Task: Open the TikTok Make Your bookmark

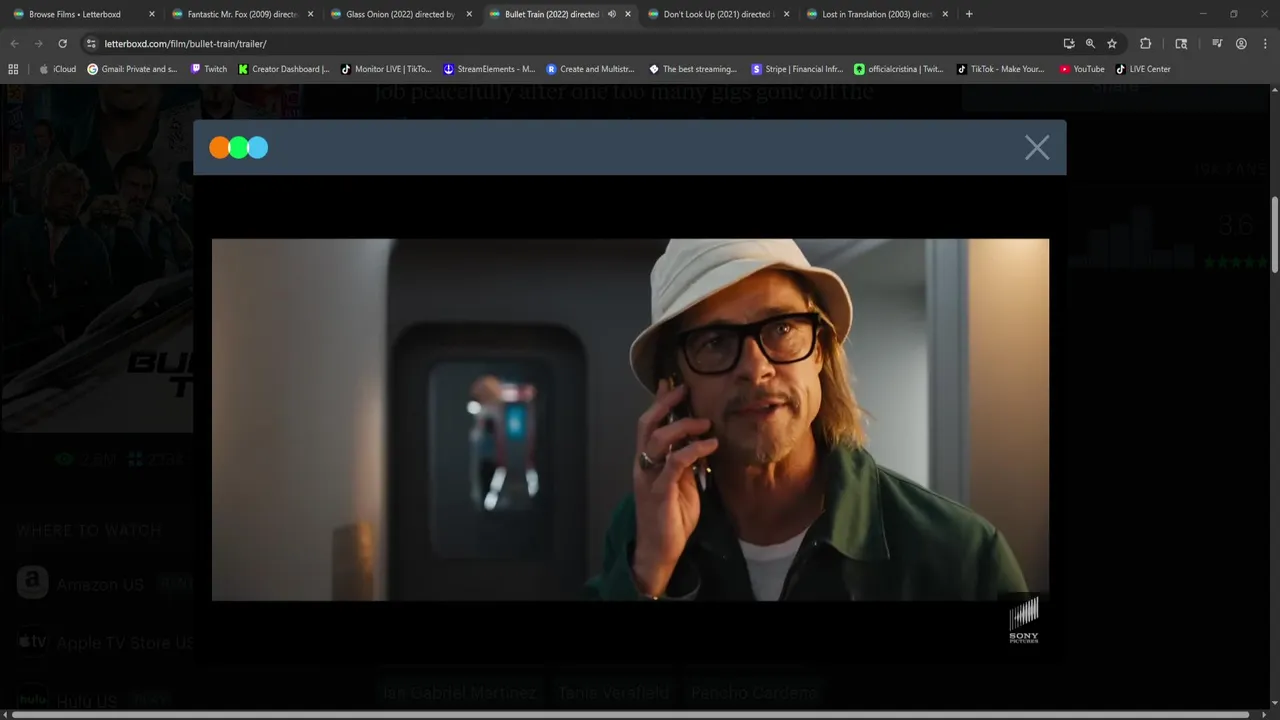Action: click(1000, 69)
